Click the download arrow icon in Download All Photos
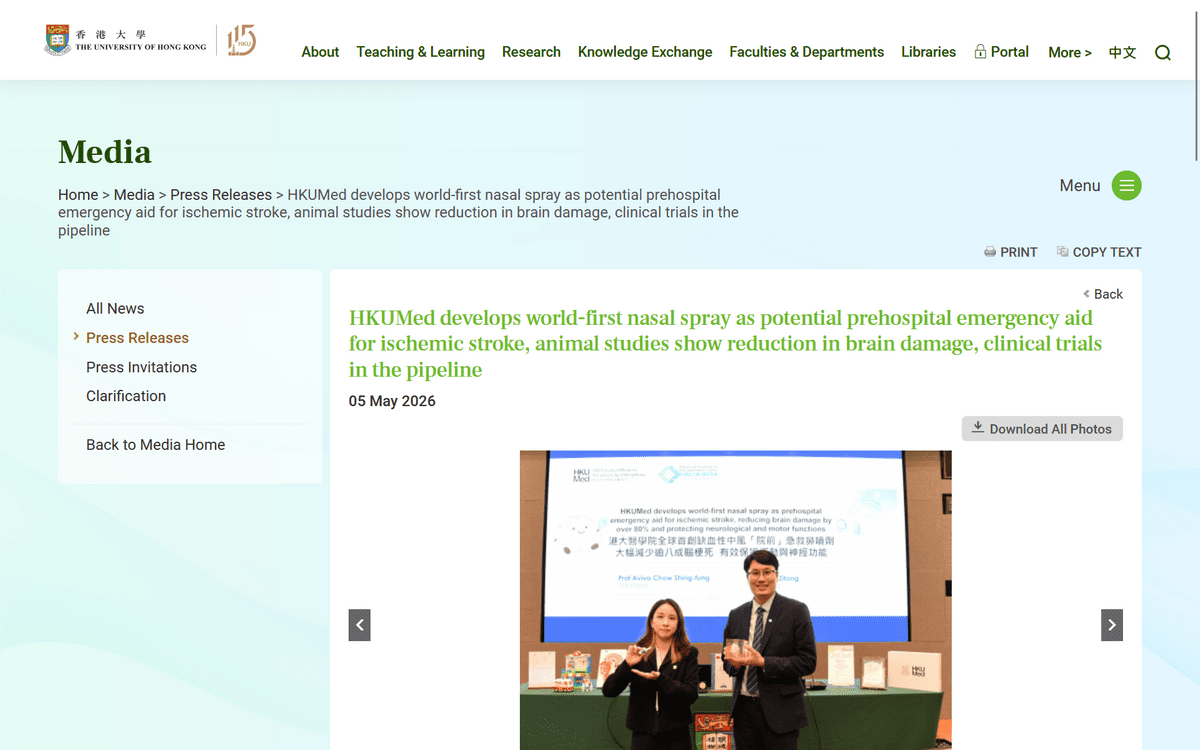Image resolution: width=1200 pixels, height=750 pixels. (x=978, y=428)
